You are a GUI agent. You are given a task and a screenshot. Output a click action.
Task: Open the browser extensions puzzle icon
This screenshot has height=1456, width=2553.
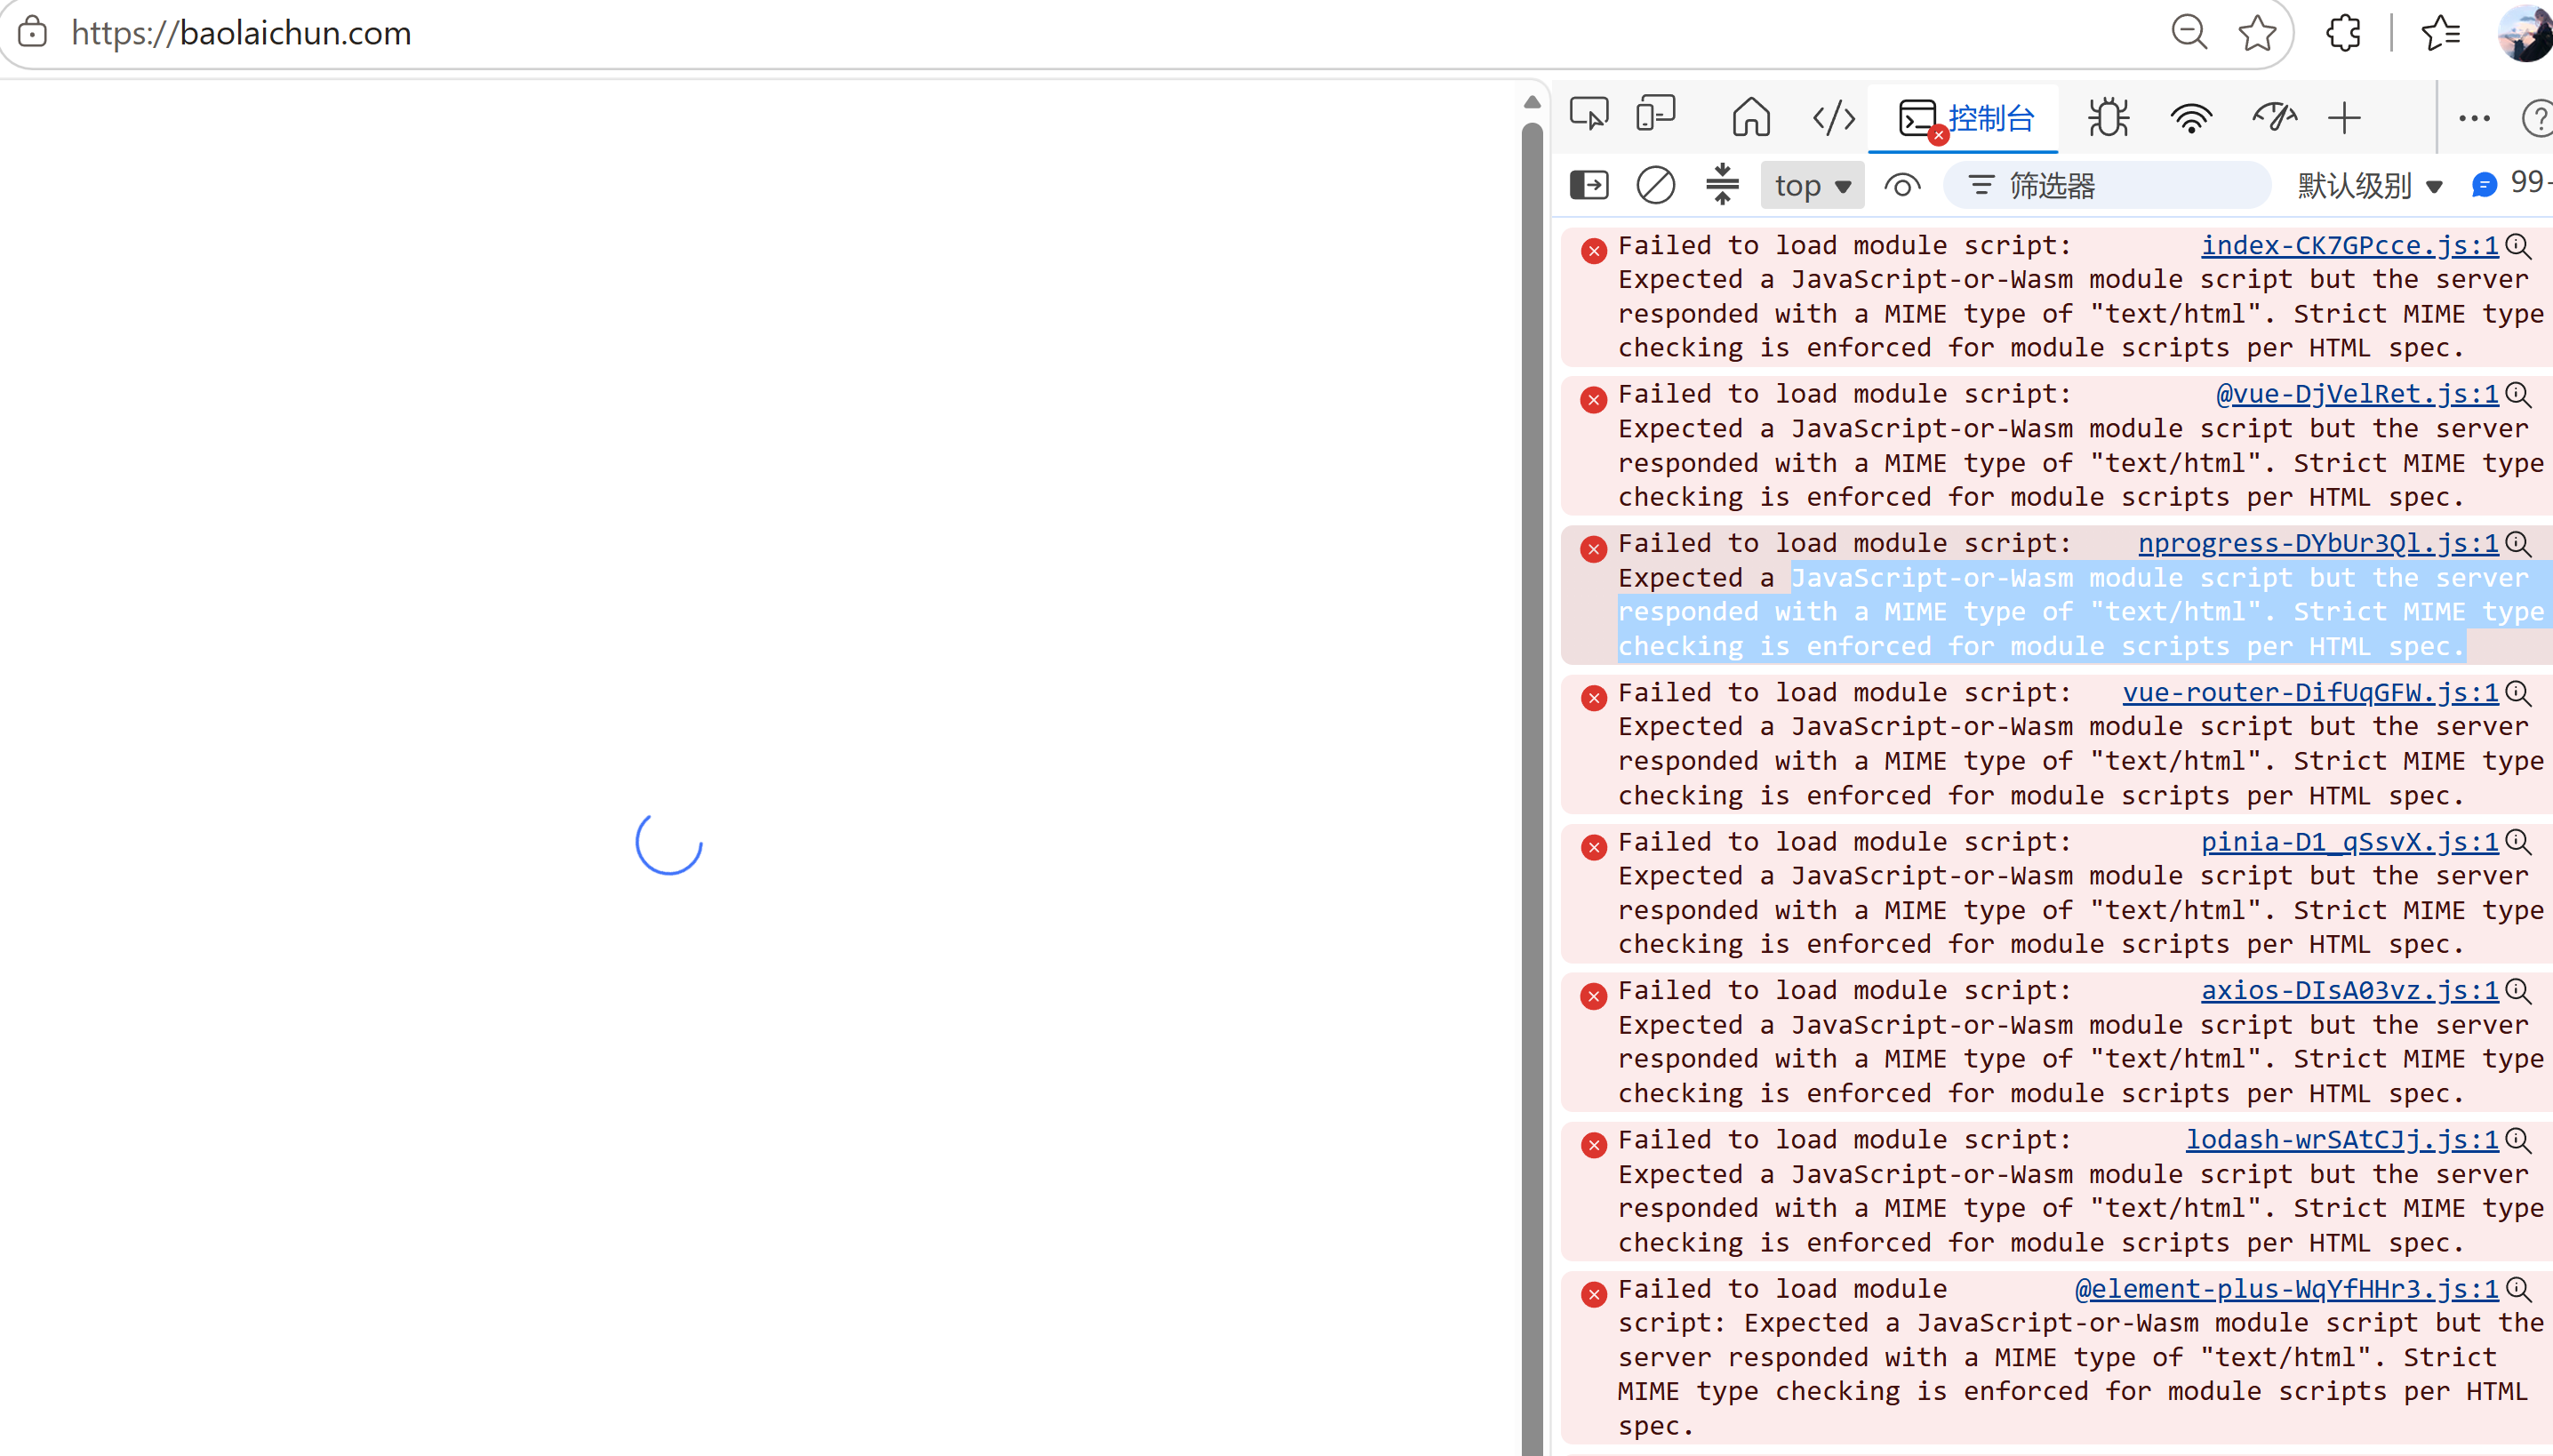pyautogui.click(x=2343, y=33)
